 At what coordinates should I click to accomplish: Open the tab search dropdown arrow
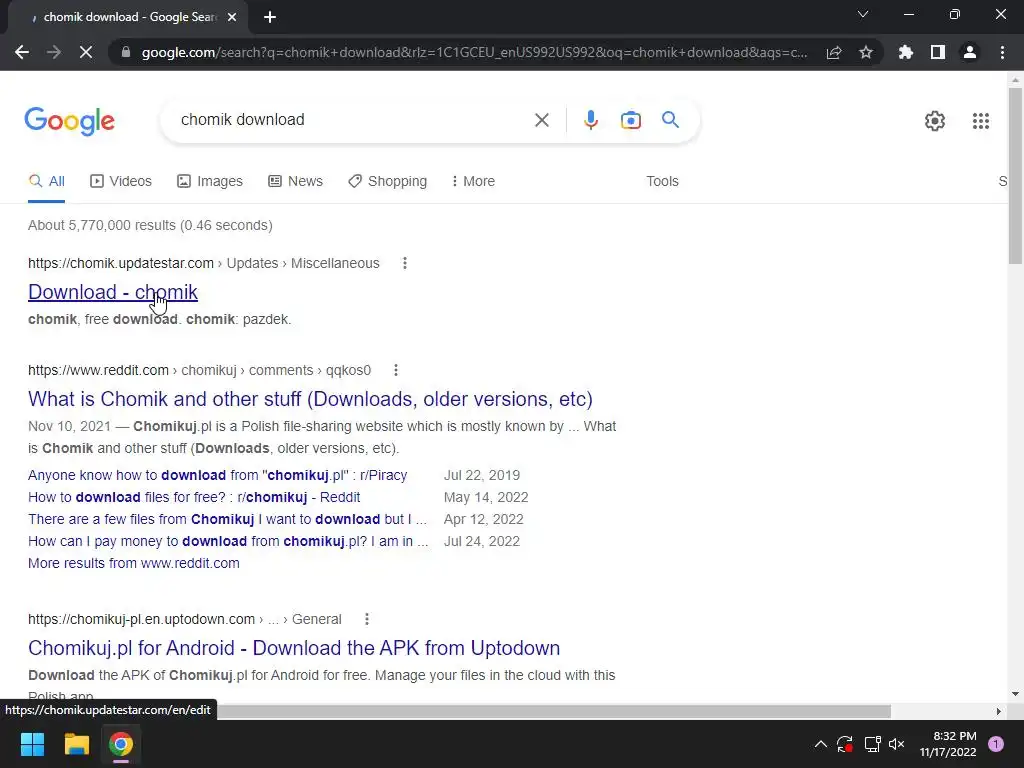(863, 14)
